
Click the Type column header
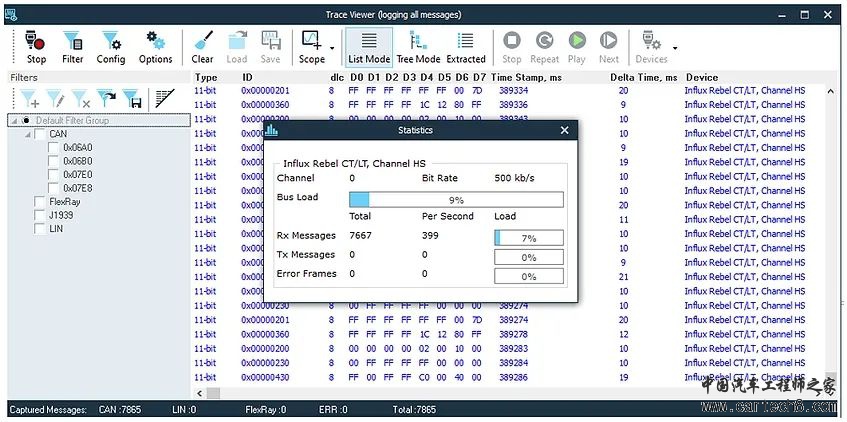[206, 78]
